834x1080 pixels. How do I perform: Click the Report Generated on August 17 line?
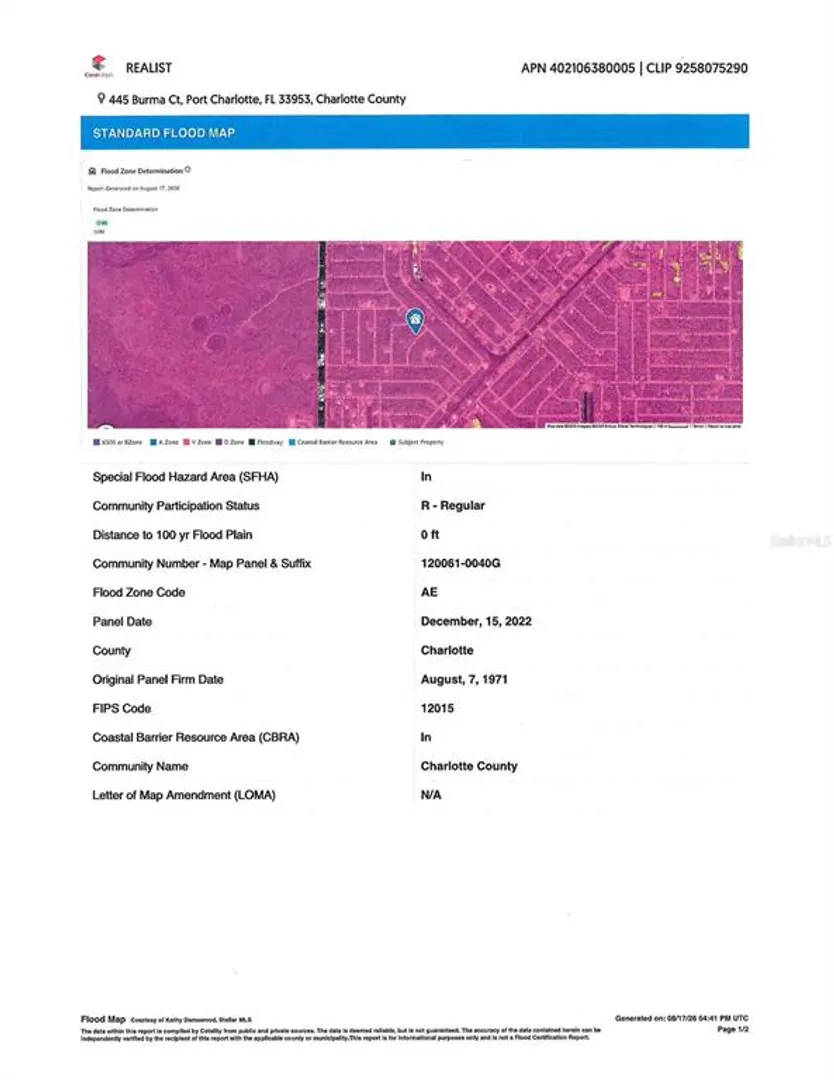pos(134,188)
